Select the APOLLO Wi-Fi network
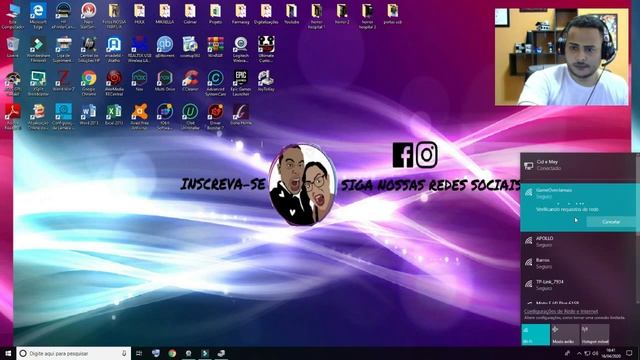This screenshot has height=360, width=640. [578, 241]
